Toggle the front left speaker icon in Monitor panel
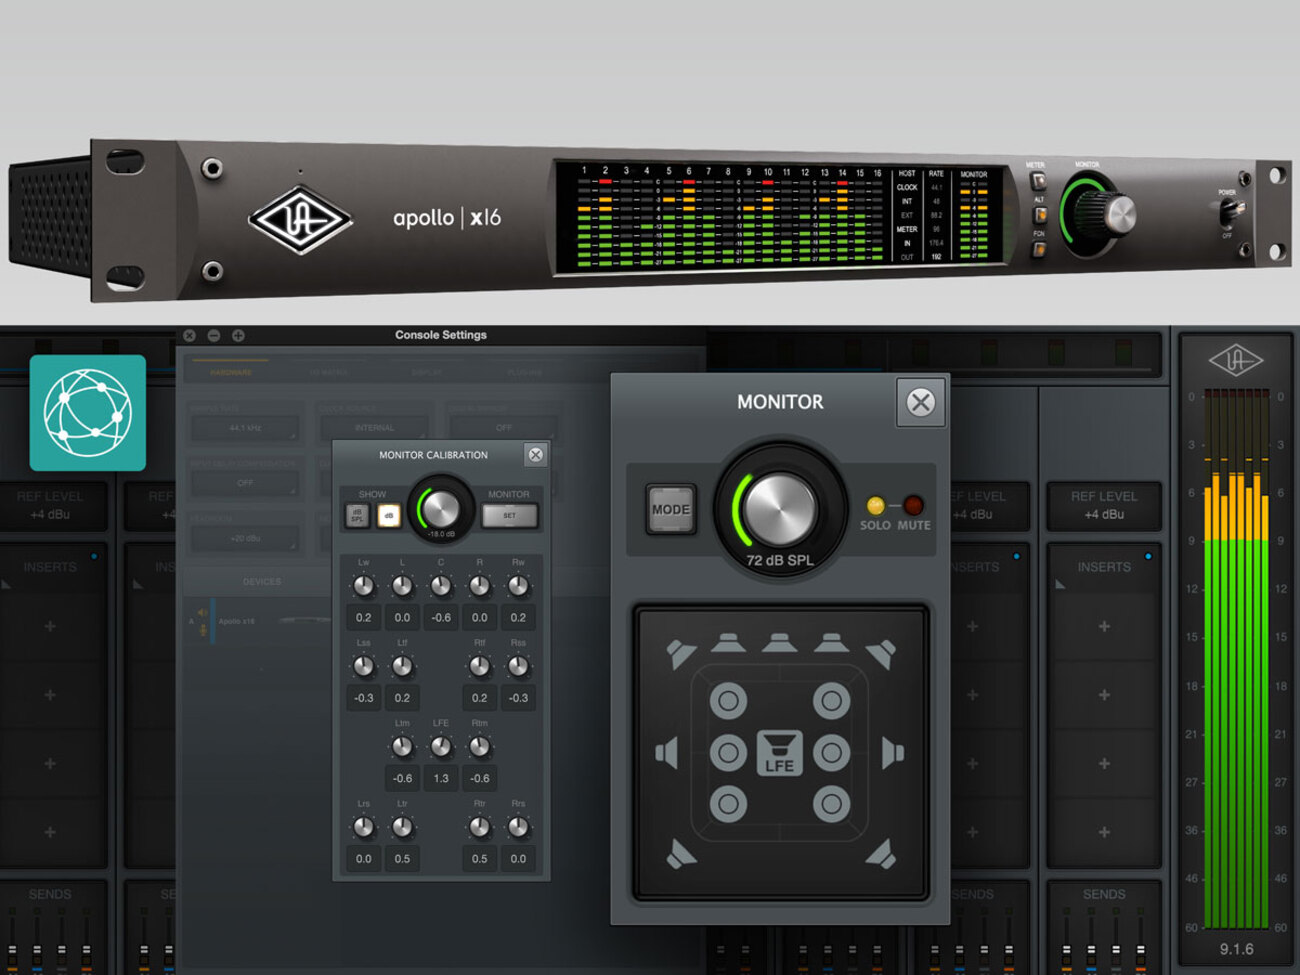This screenshot has height=975, width=1300. pyautogui.click(x=727, y=642)
